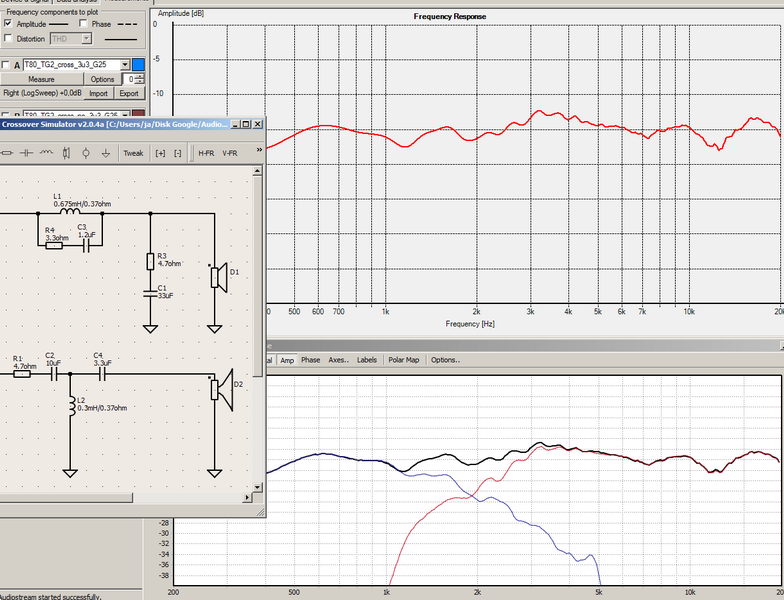Click 'Audiostream started successfully' status message
Image resolution: width=784 pixels, height=600 pixels.
(x=50, y=596)
